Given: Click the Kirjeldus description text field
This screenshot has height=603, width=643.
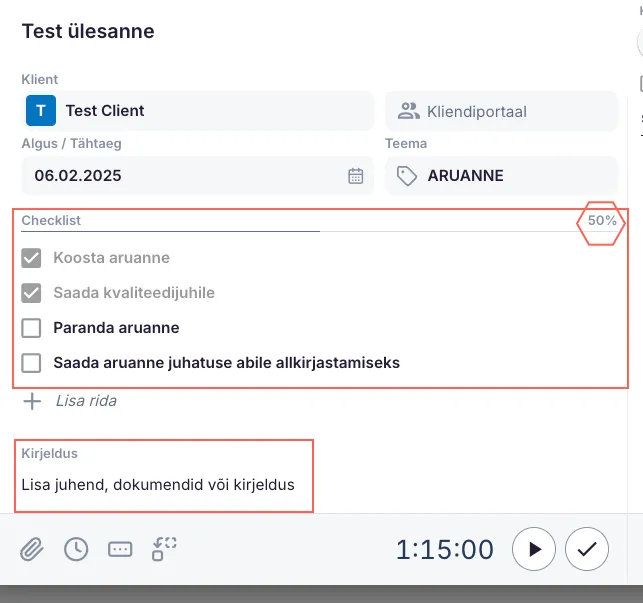Looking at the screenshot, I should tap(158, 485).
